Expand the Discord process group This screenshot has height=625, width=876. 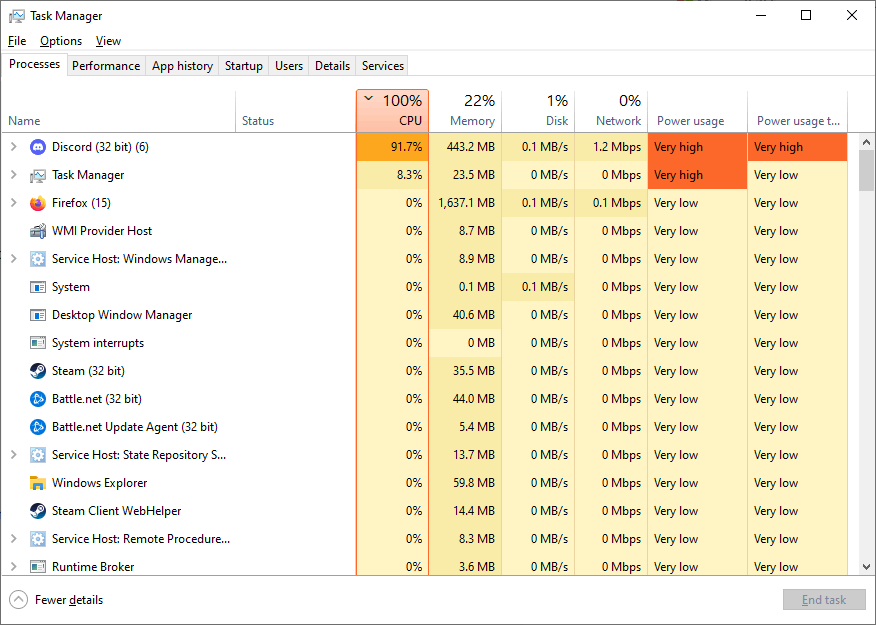[x=14, y=147]
